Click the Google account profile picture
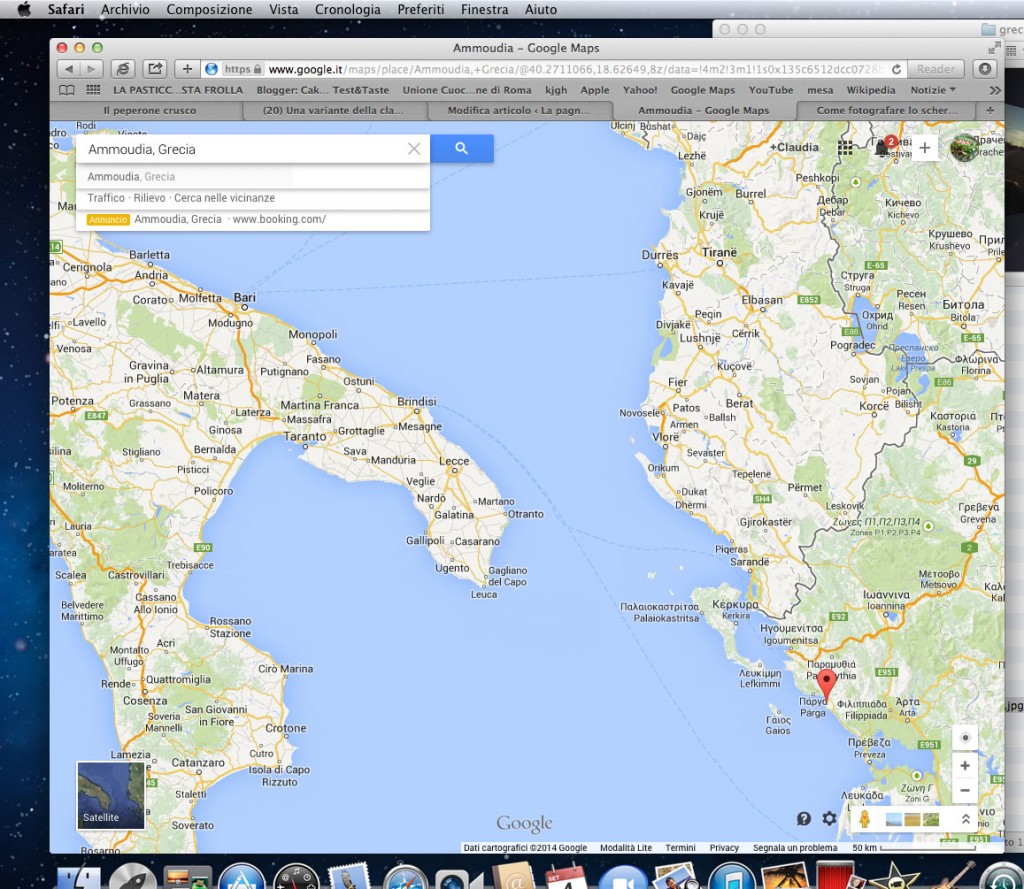This screenshot has height=889, width=1024. coord(964,147)
